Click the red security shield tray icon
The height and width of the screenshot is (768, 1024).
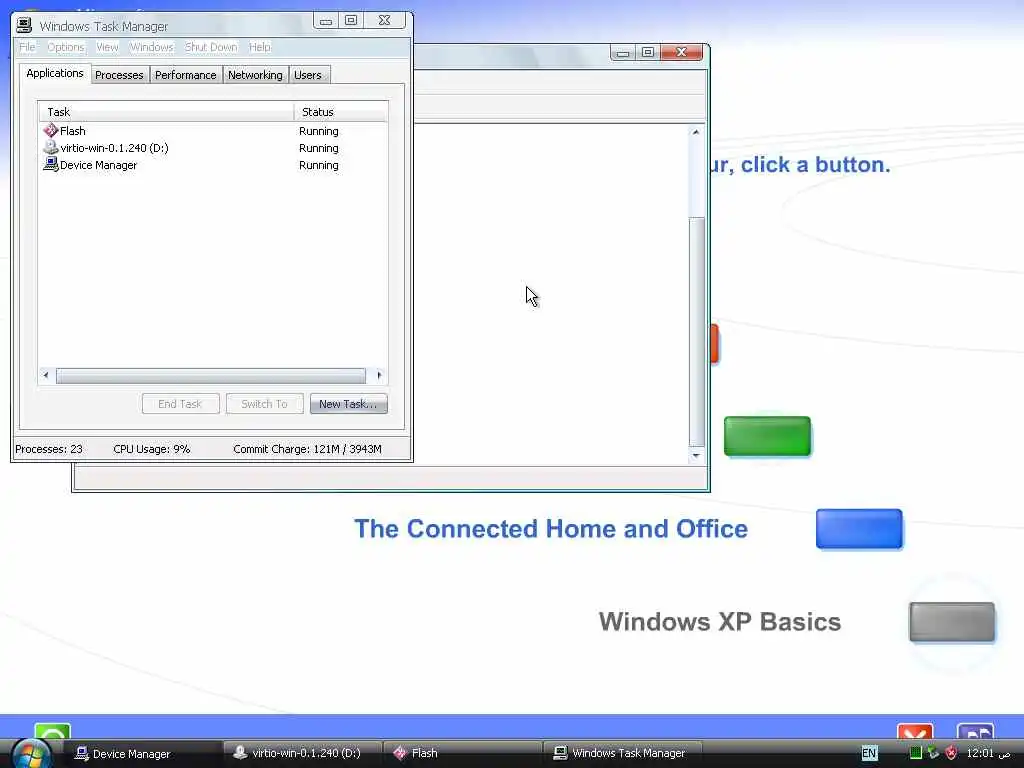[952, 753]
